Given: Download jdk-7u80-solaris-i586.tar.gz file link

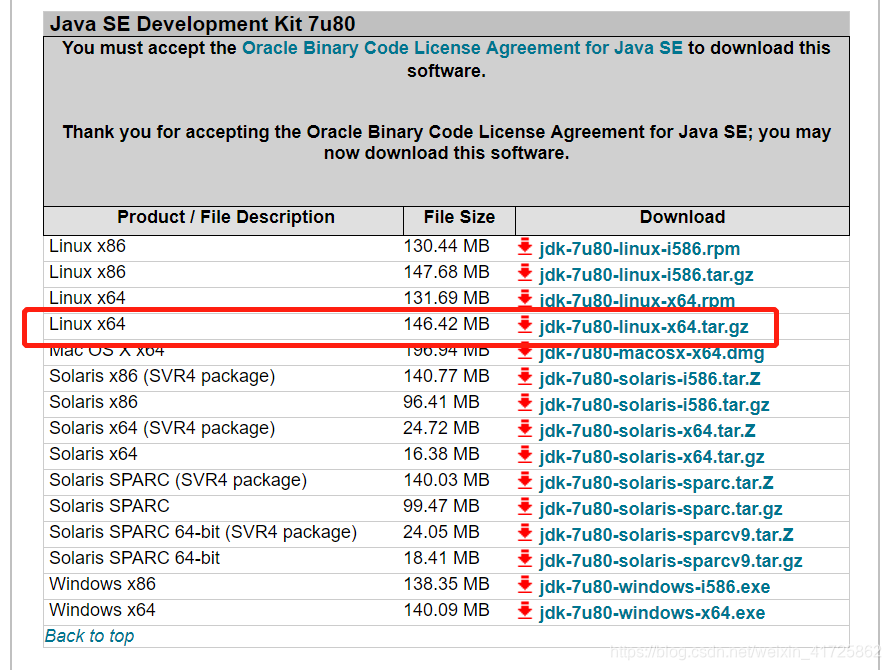Looking at the screenshot, I should click(x=654, y=405).
